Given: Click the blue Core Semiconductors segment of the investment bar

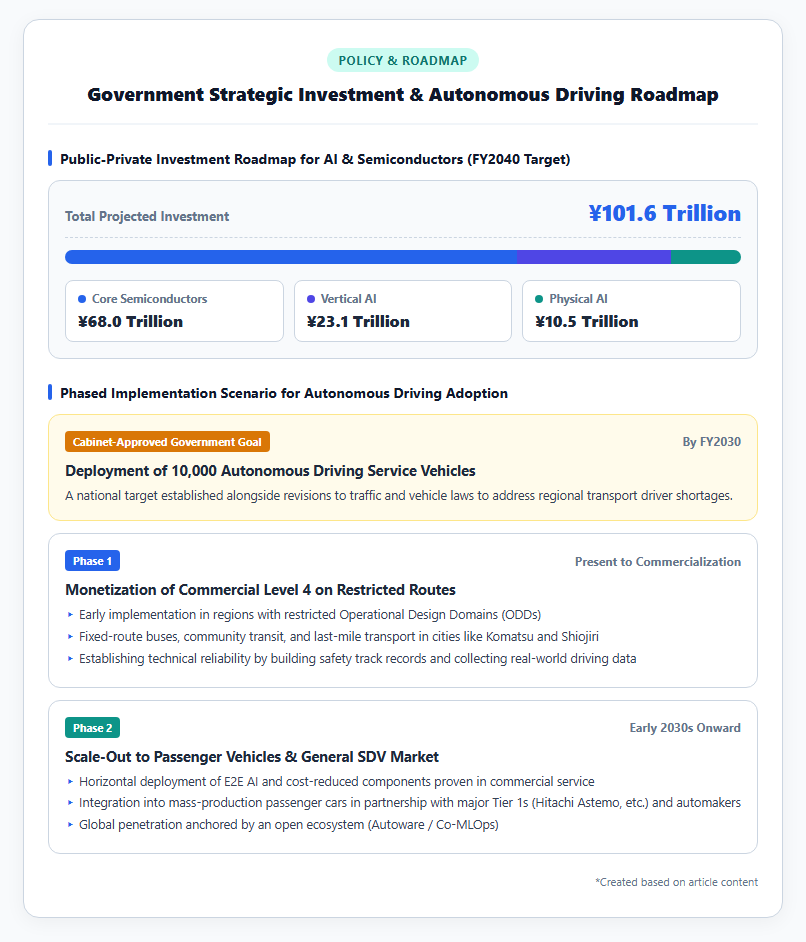Looking at the screenshot, I should coord(291,257).
